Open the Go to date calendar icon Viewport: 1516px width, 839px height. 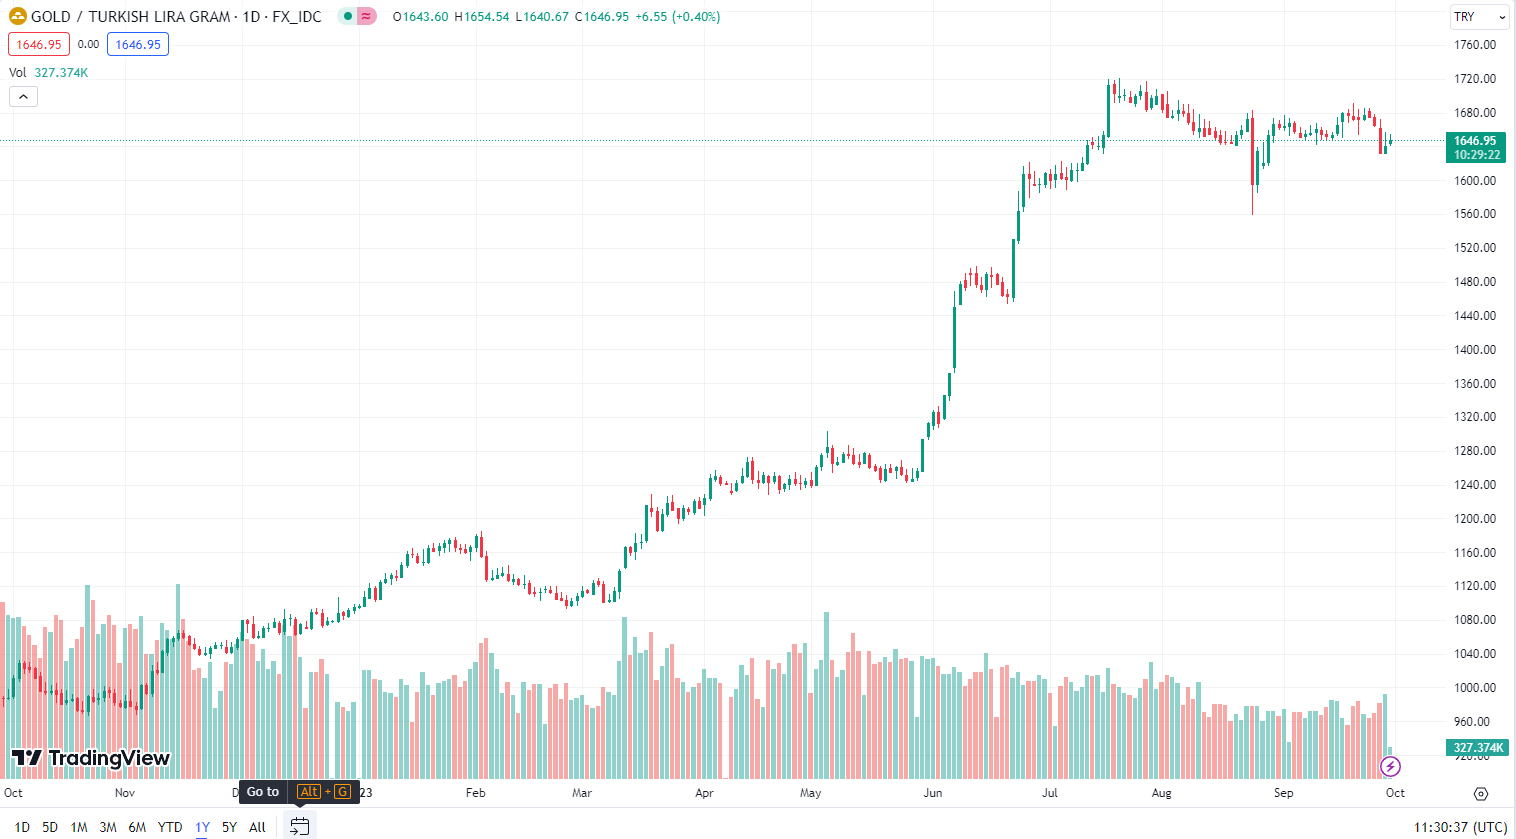299,826
